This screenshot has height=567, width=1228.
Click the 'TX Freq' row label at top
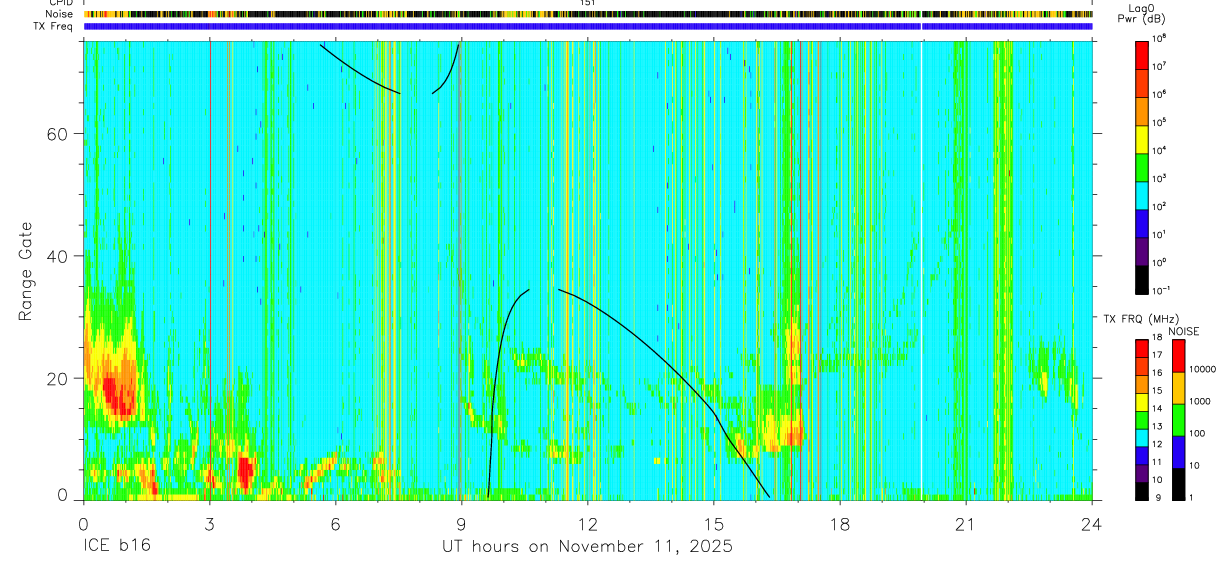[53, 26]
